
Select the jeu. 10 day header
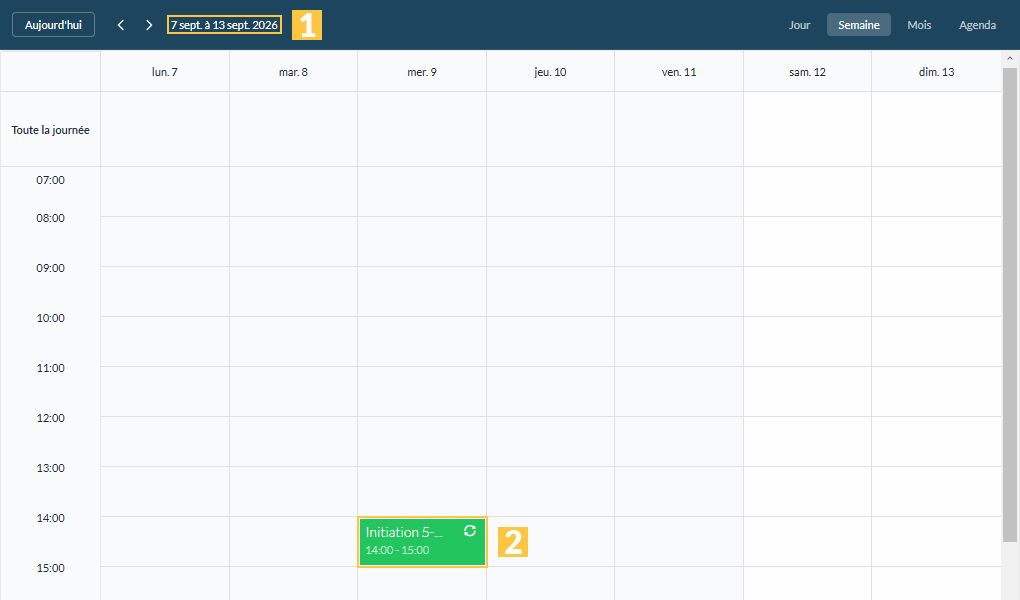point(550,72)
